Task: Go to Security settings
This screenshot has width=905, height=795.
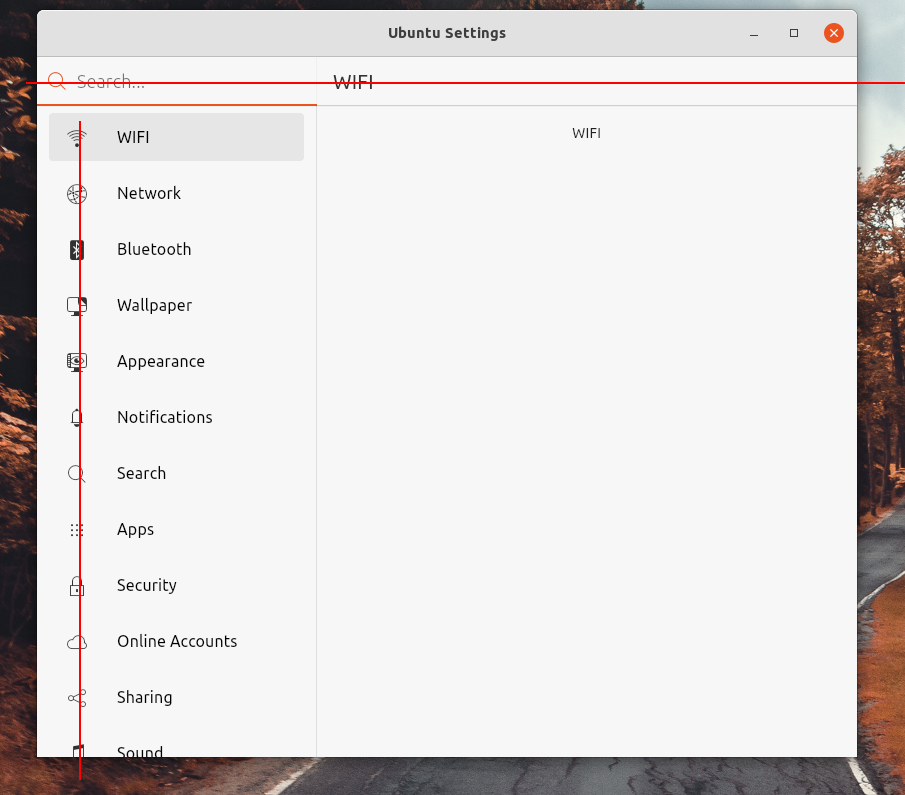Action: point(146,585)
